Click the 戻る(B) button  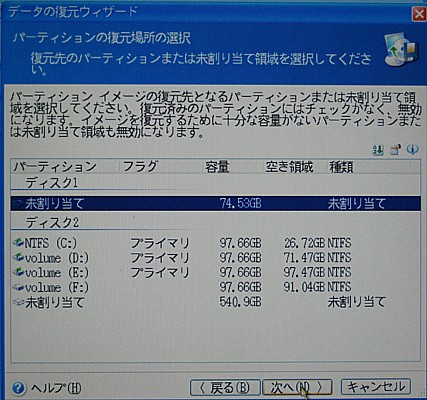click(225, 388)
